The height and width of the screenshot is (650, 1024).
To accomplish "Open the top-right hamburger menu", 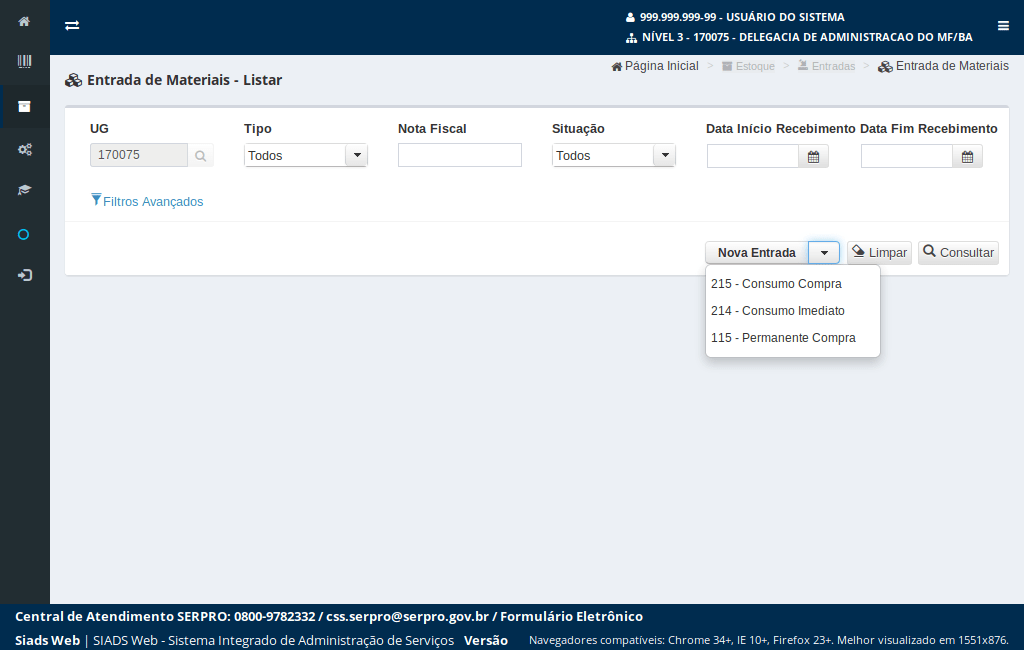I will coord(1003,26).
